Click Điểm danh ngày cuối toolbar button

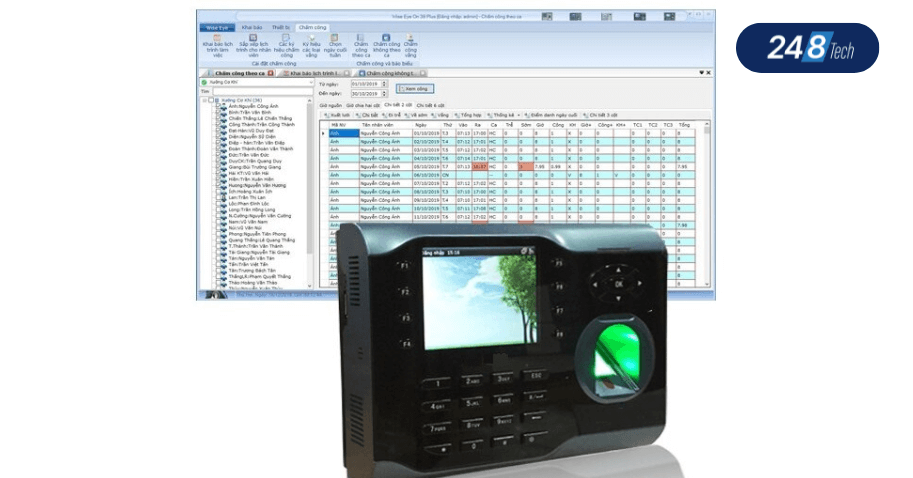550,115
